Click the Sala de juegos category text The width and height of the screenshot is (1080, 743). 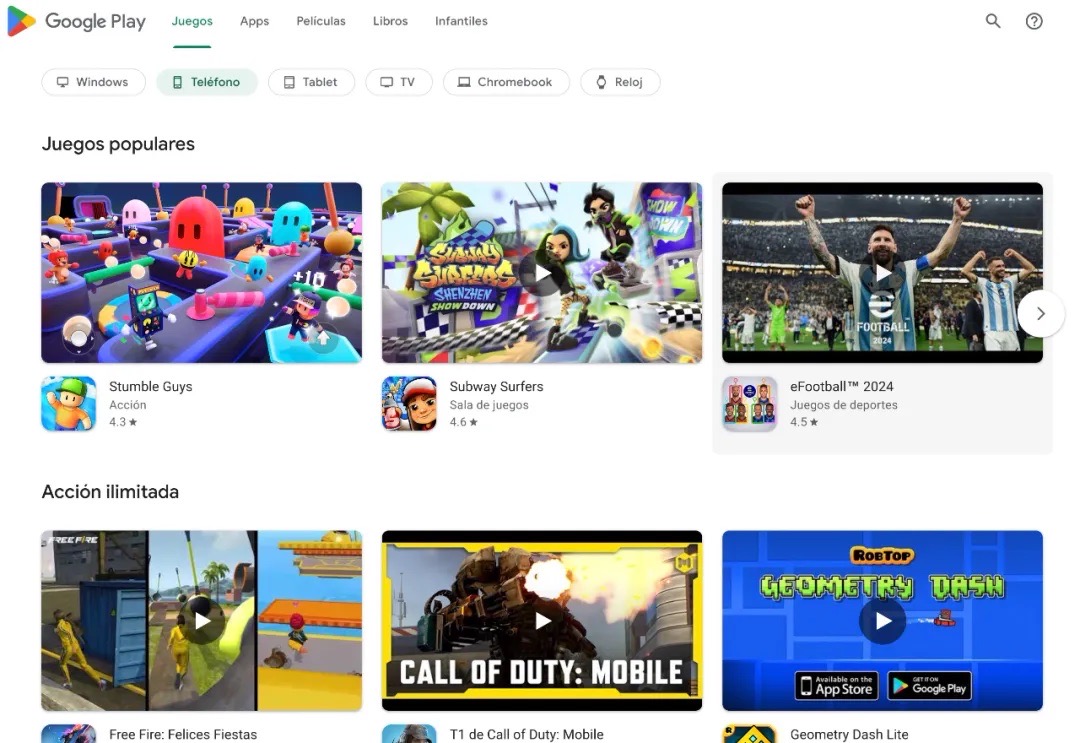click(489, 405)
